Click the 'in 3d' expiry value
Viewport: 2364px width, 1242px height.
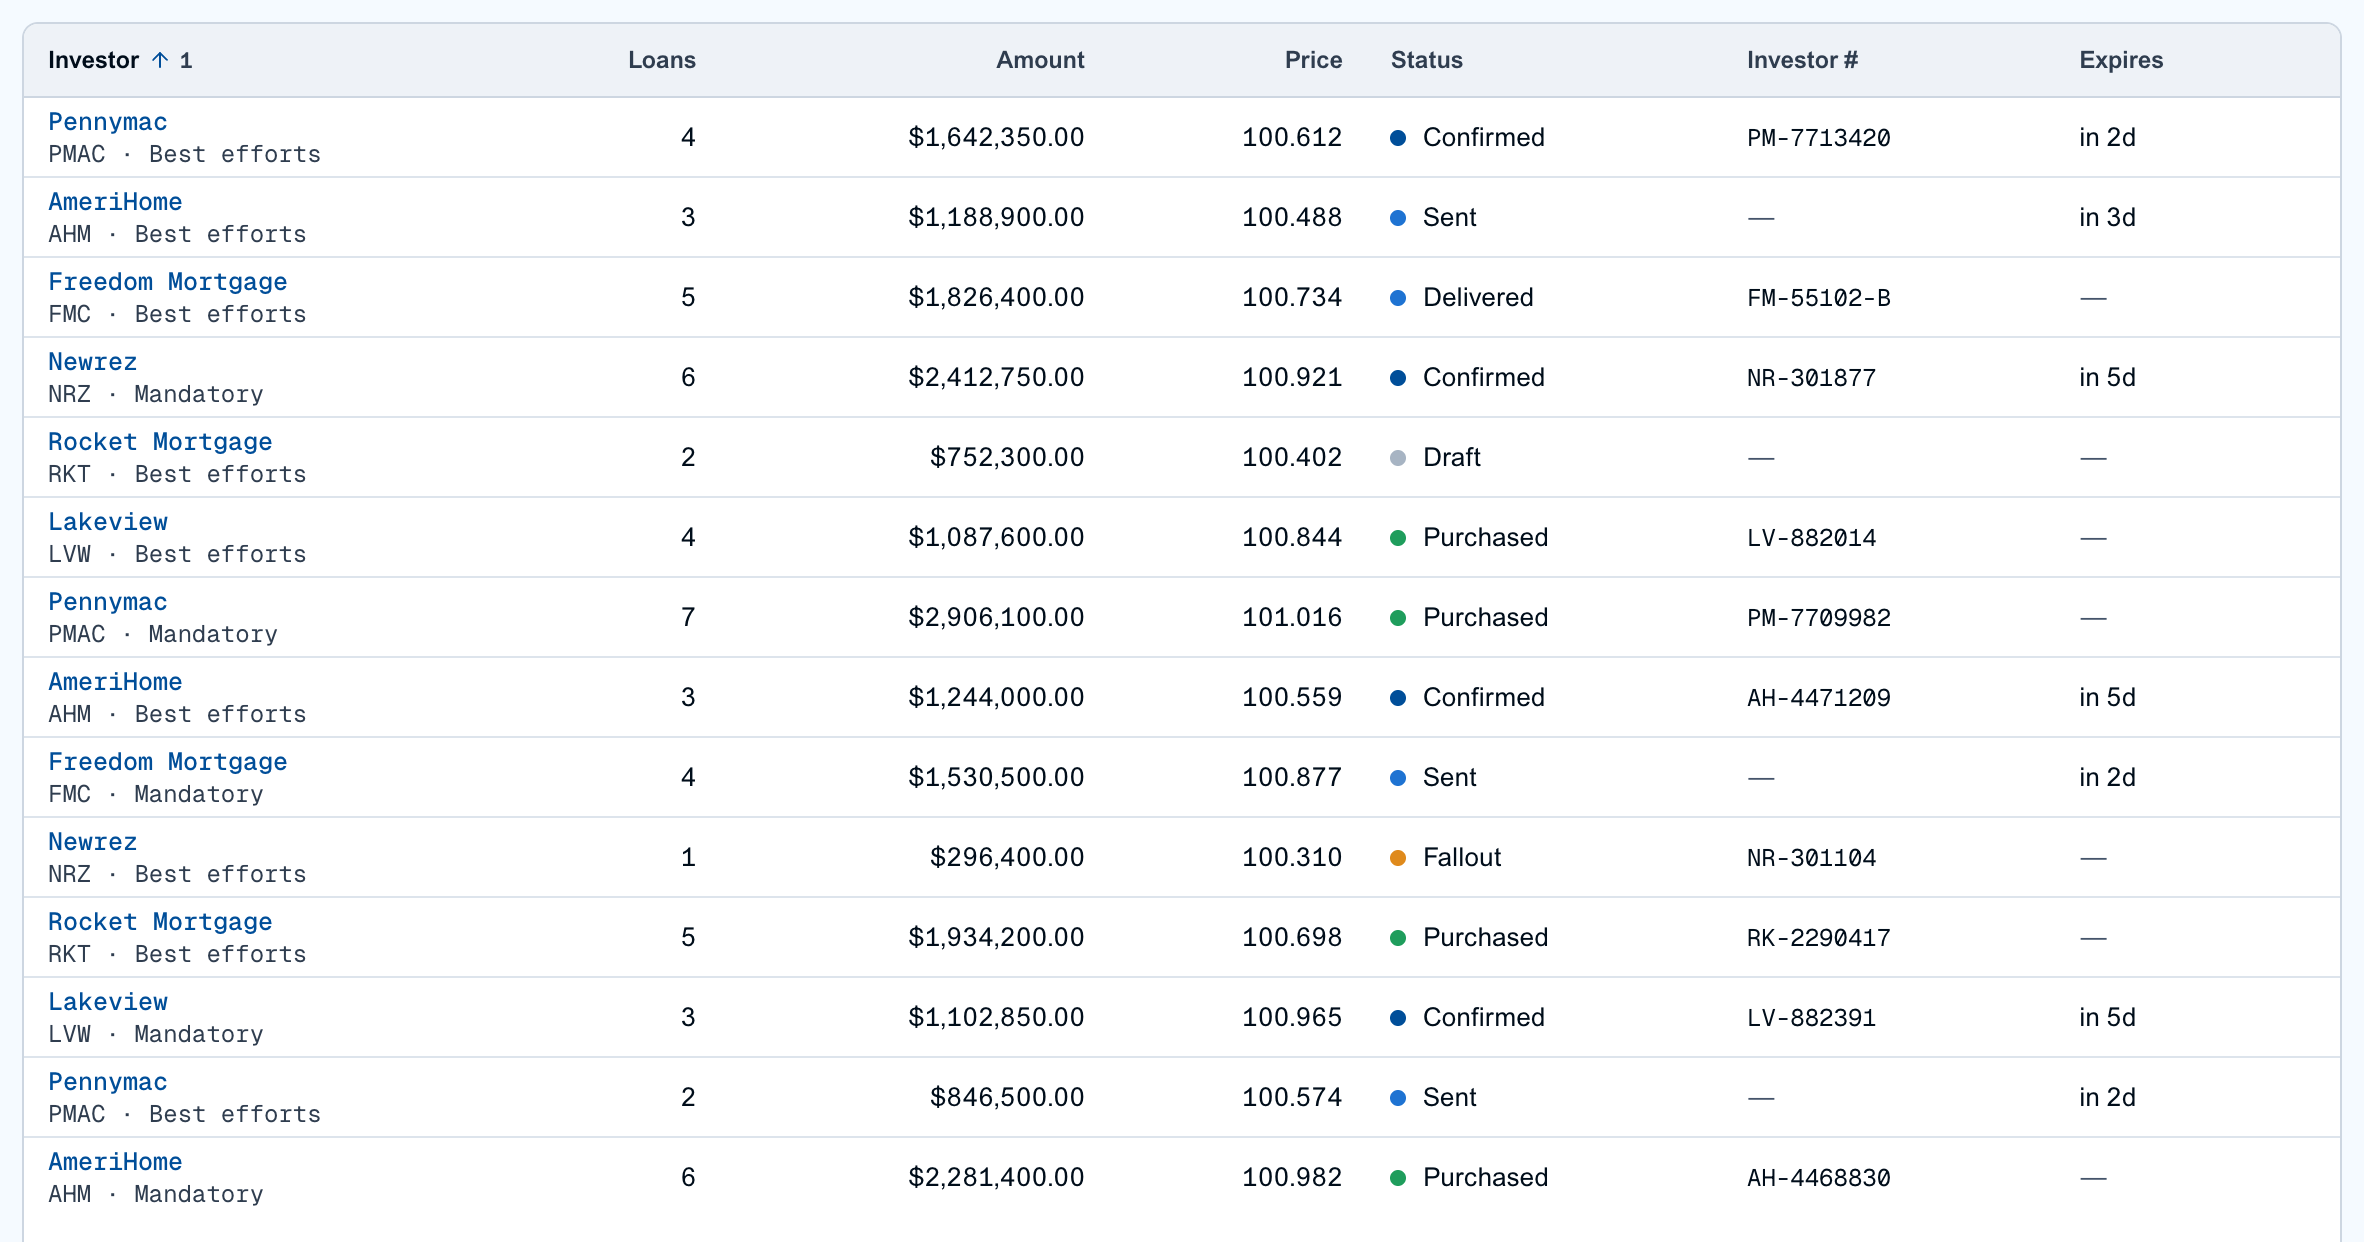pyautogui.click(x=2107, y=217)
